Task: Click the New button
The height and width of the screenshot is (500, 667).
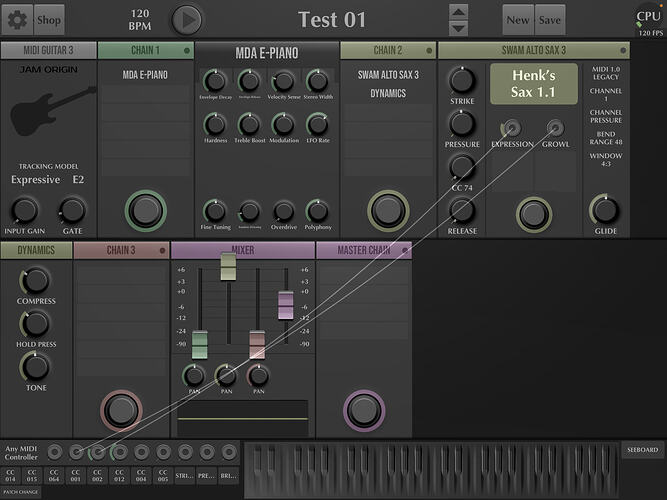Action: (518, 20)
